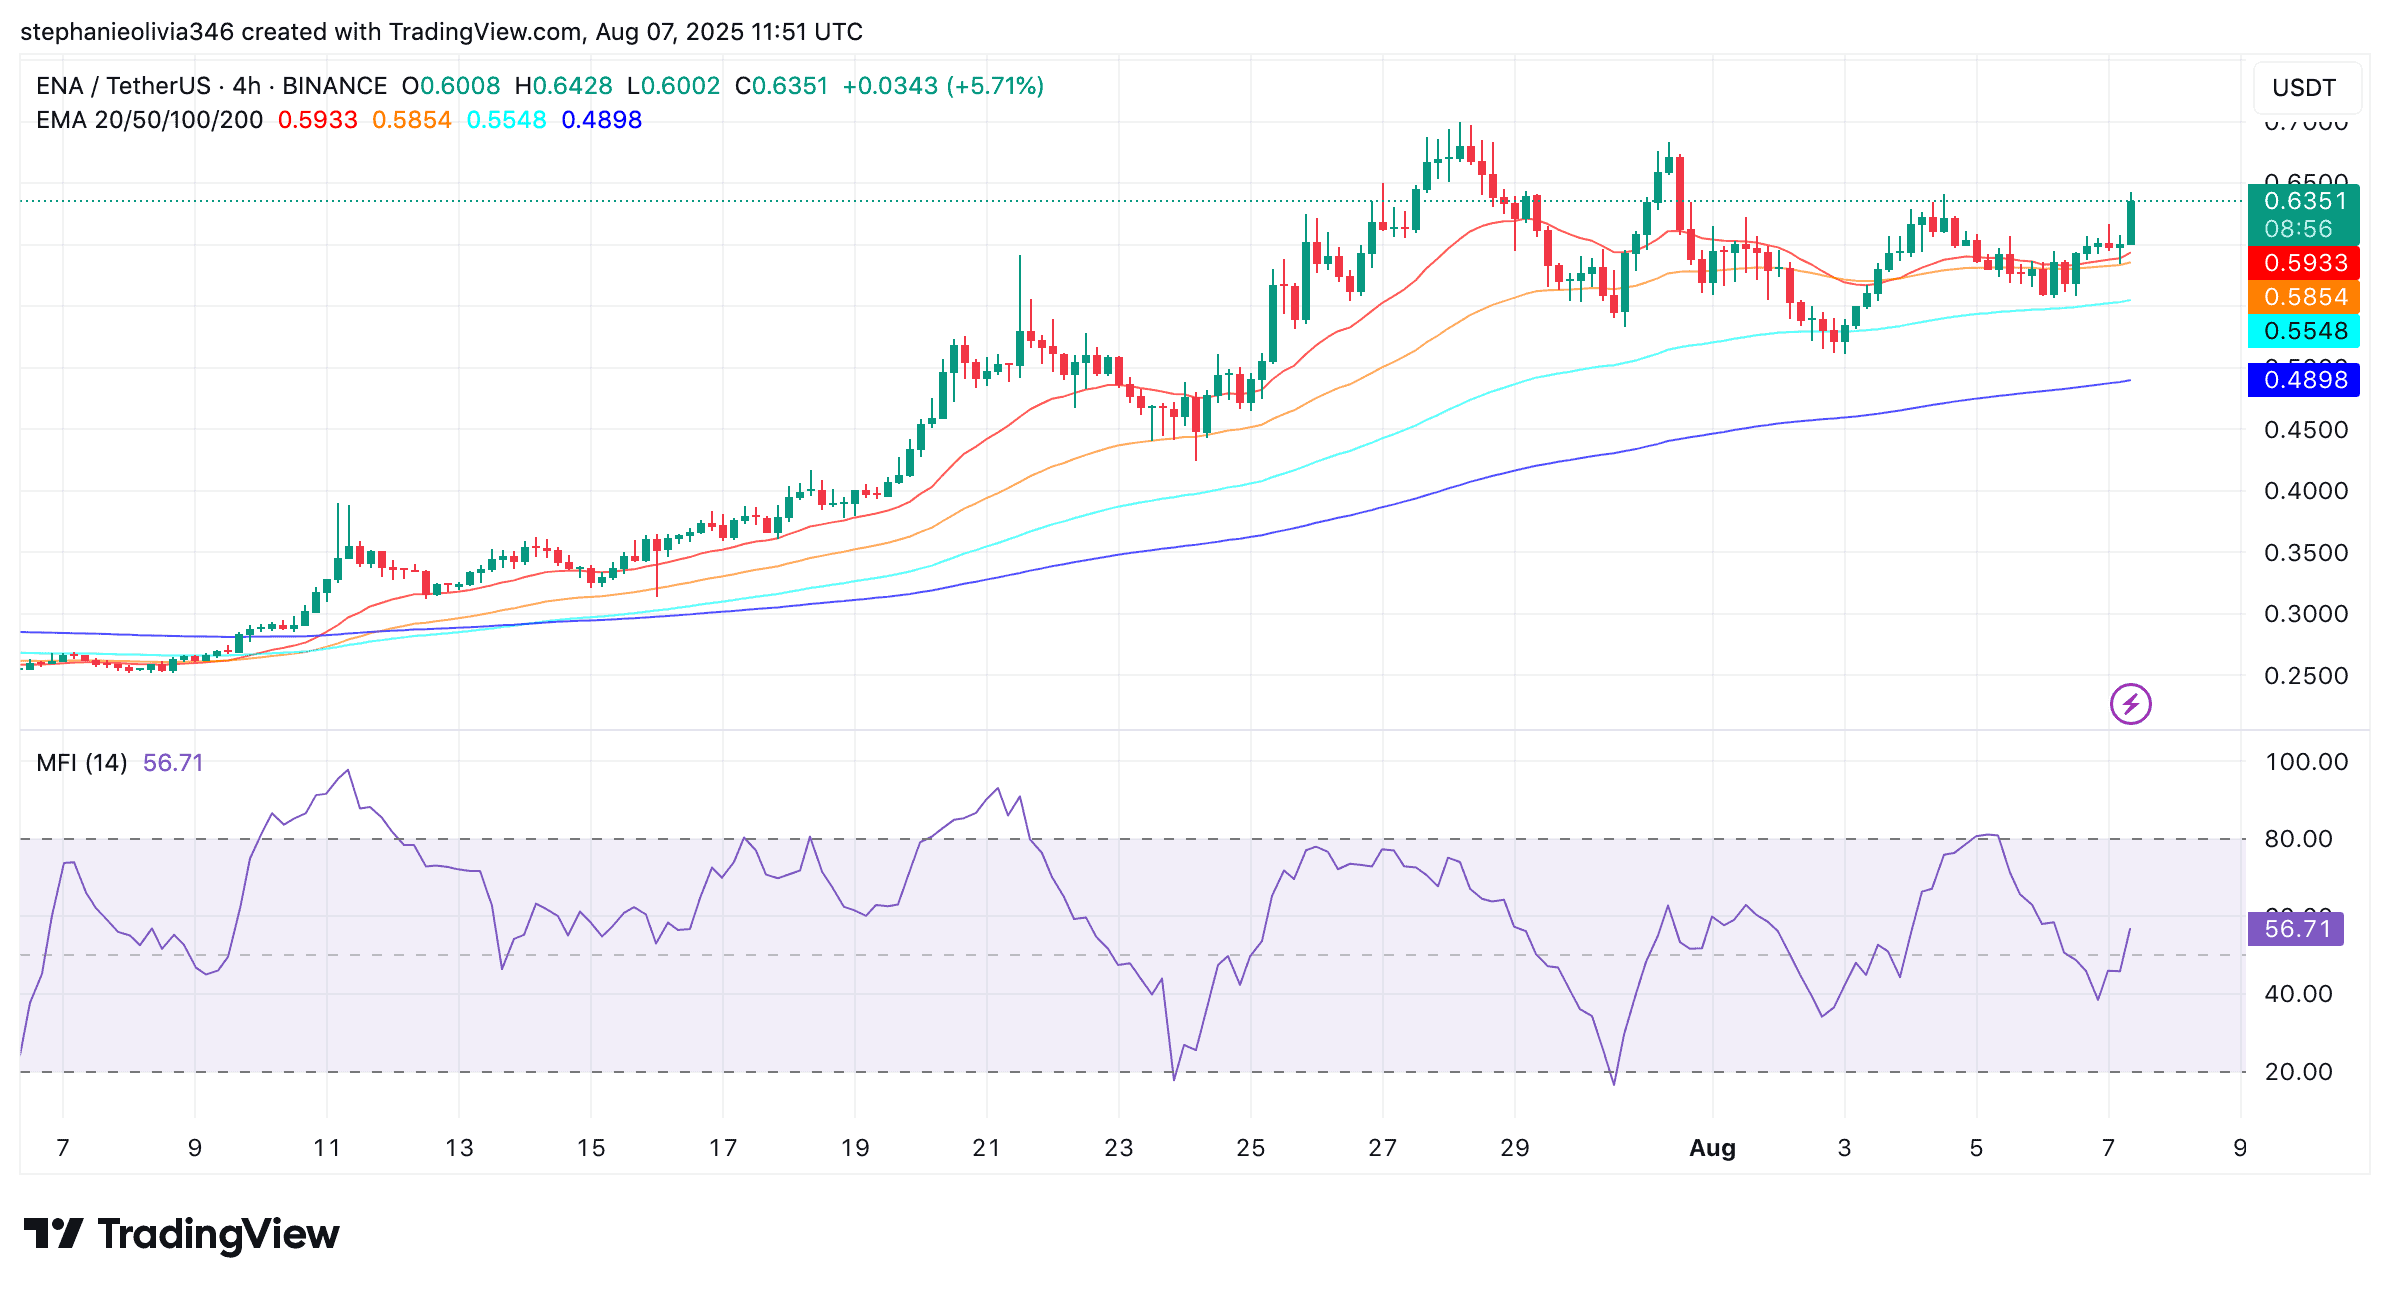The height and width of the screenshot is (1294, 2390).
Task: Open the USDT currency selector
Action: click(2303, 88)
